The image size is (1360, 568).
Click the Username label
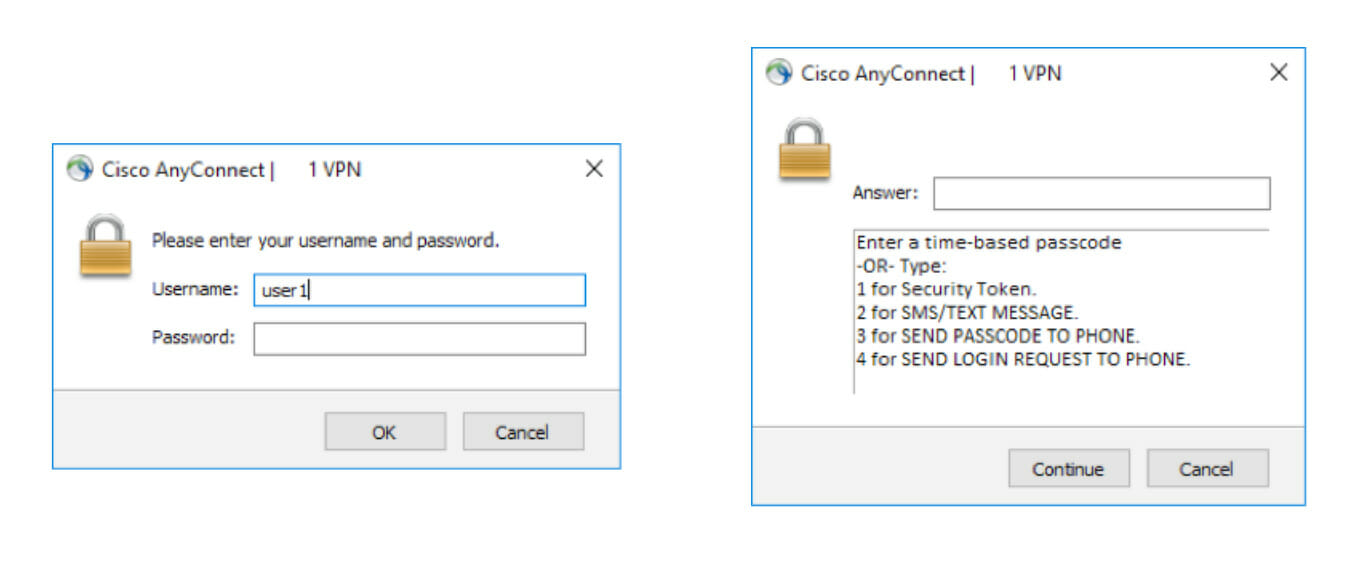click(x=195, y=289)
